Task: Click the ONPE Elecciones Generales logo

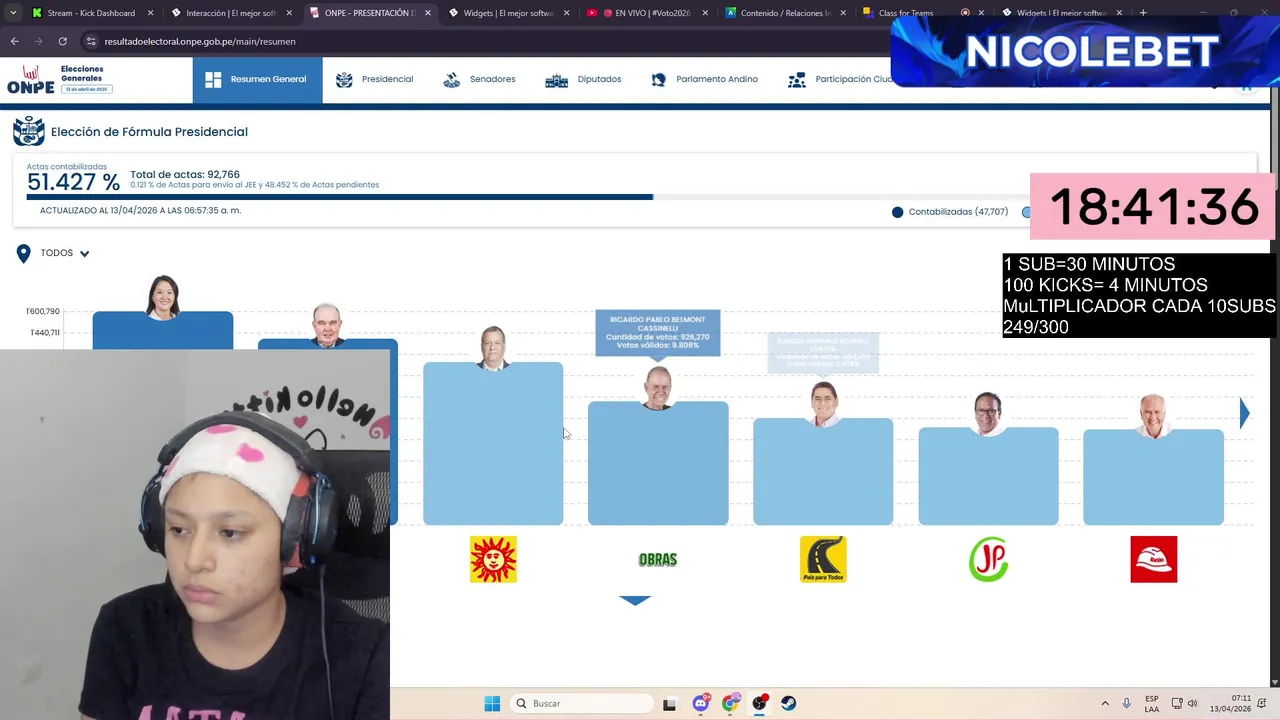Action: 59,80
